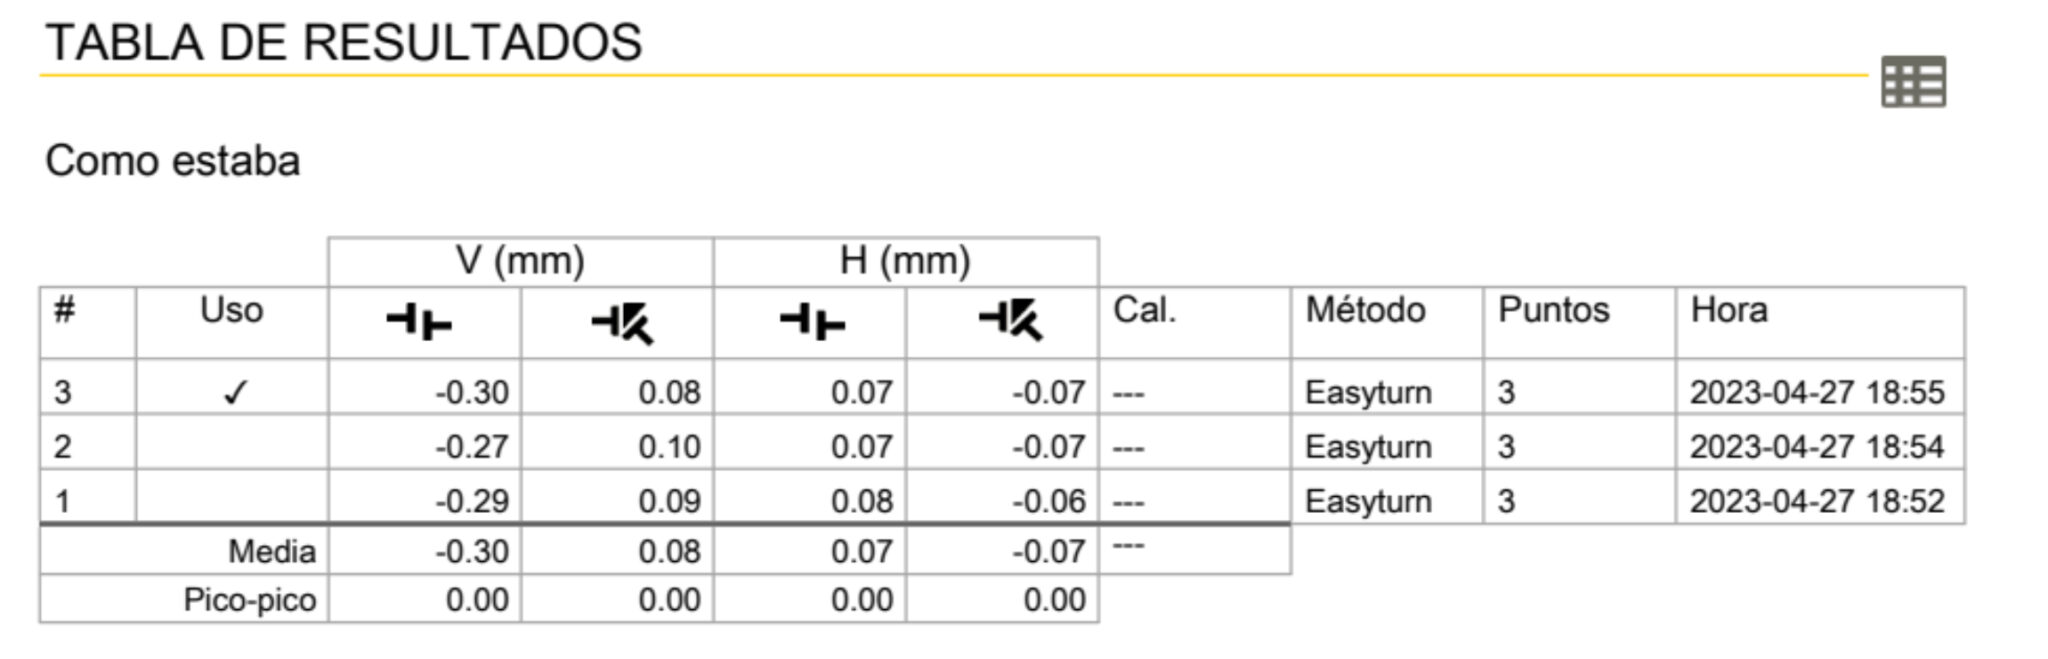Toggle the Uso checkmark for measurement 3
Viewport: 2048px width, 659px height.
235,393
